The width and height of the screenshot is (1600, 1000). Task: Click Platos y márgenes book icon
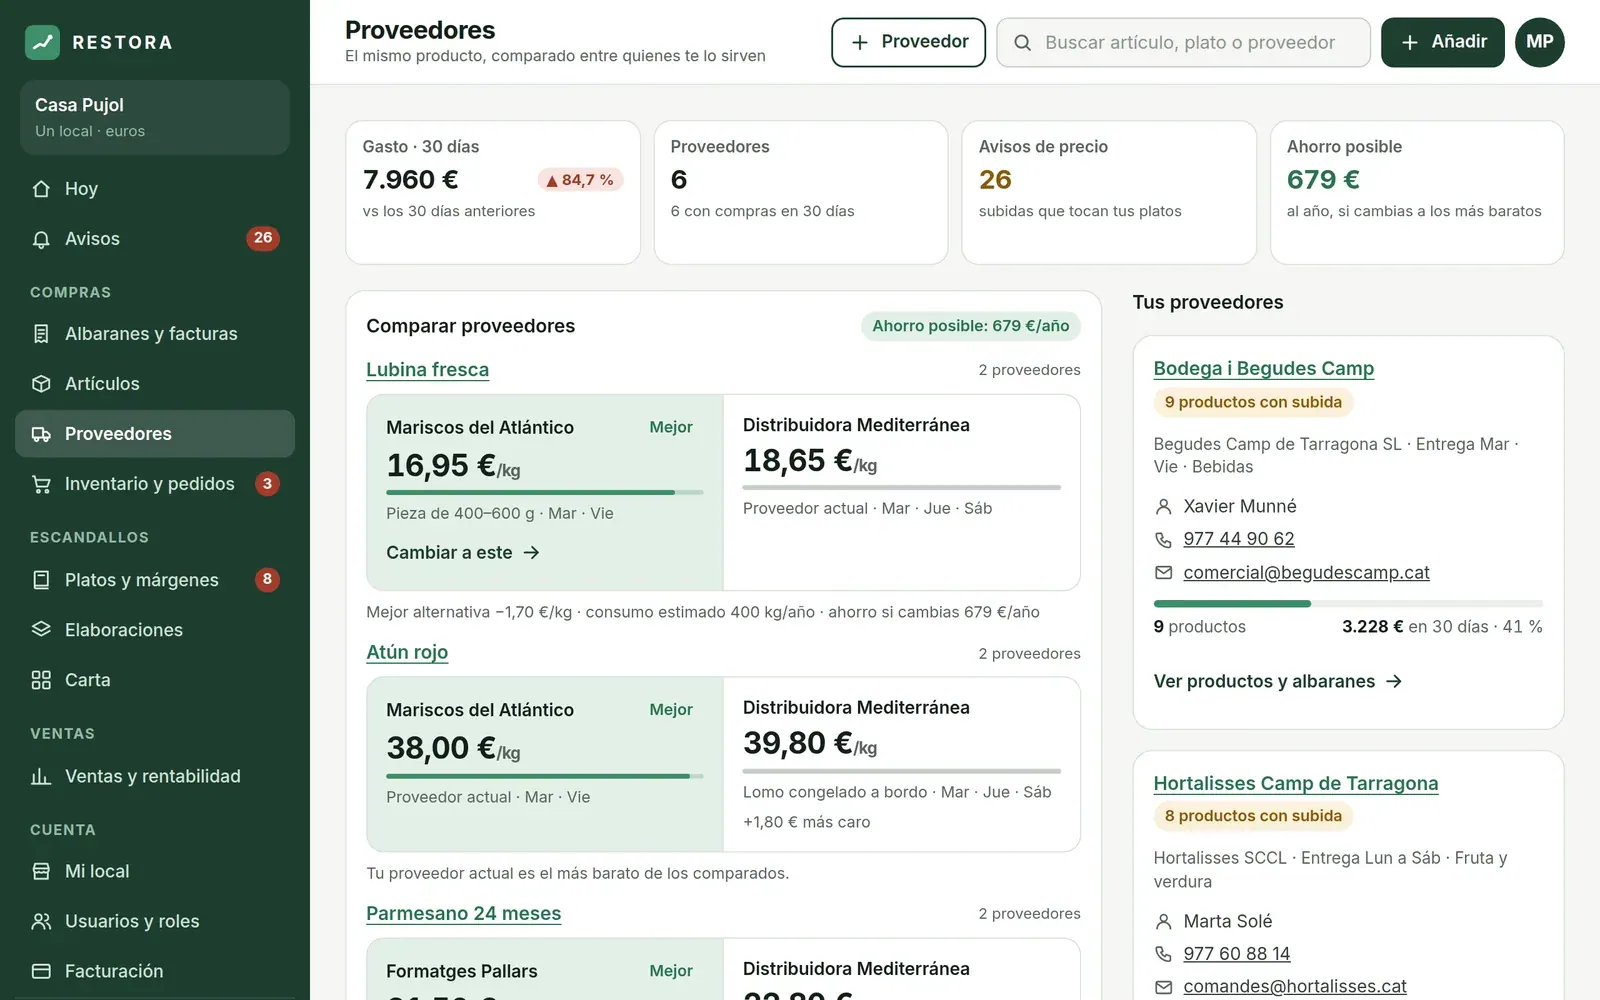click(41, 580)
